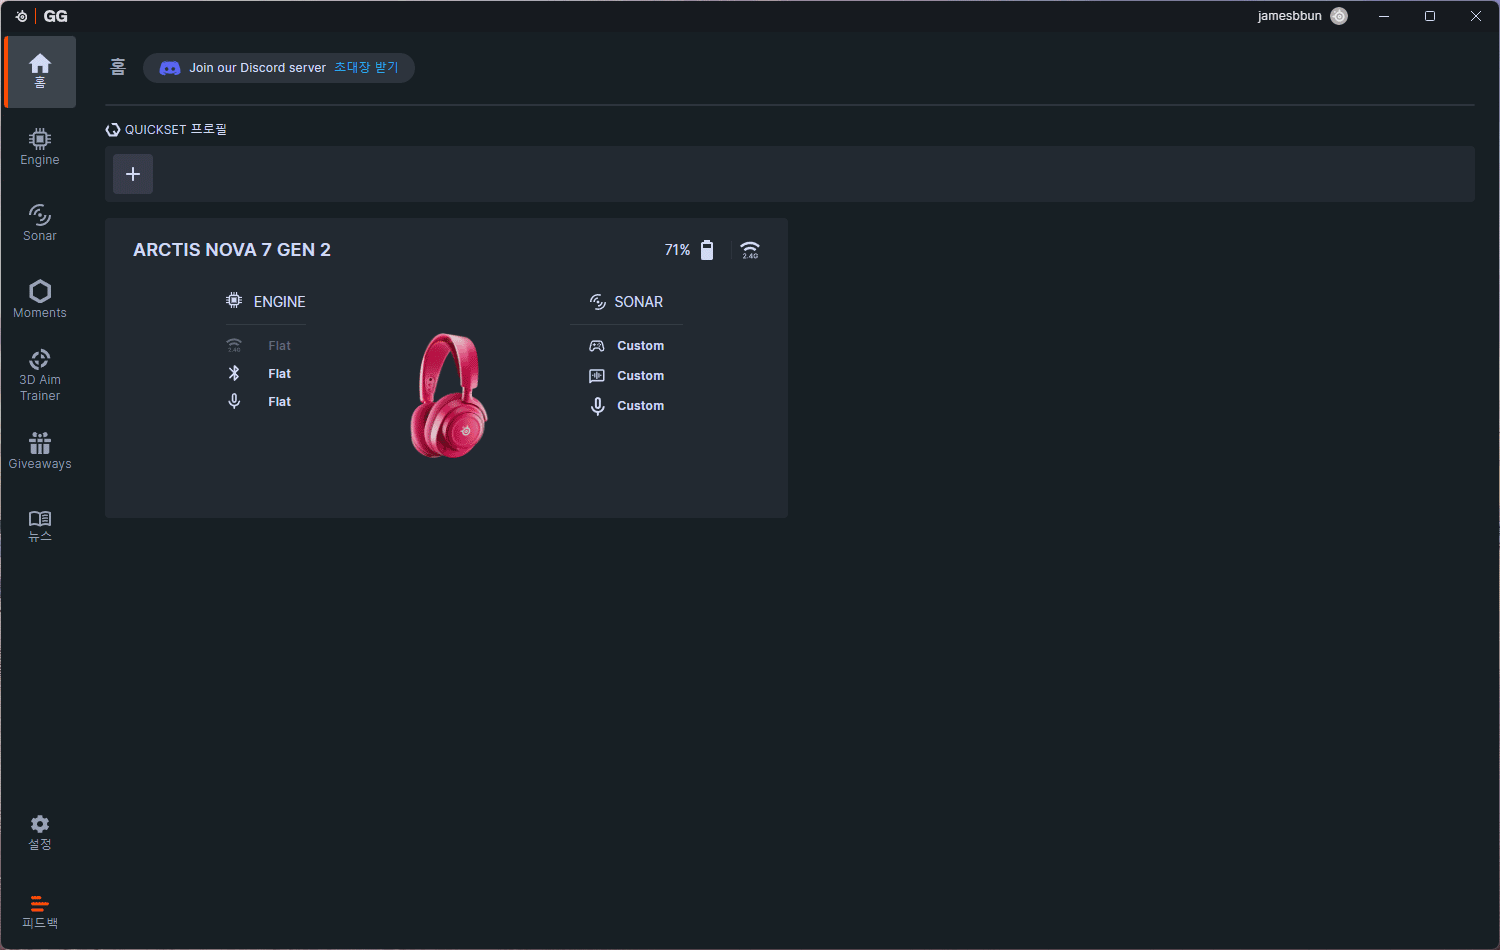Click the 홈 breadcrumb title

click(118, 67)
